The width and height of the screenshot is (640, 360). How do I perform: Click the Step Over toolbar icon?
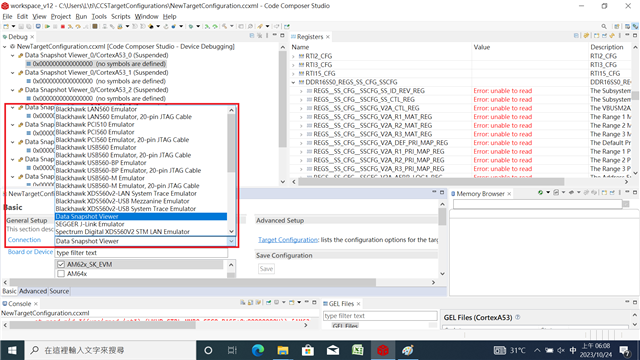(x=78, y=27)
